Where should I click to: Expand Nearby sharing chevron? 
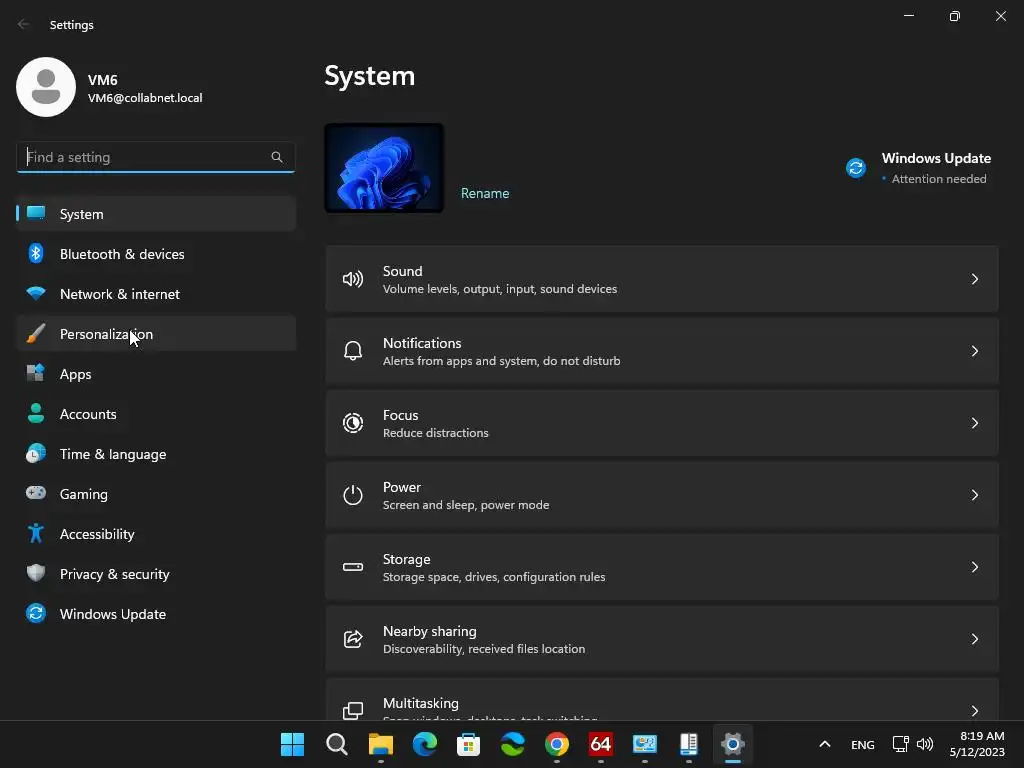974,639
